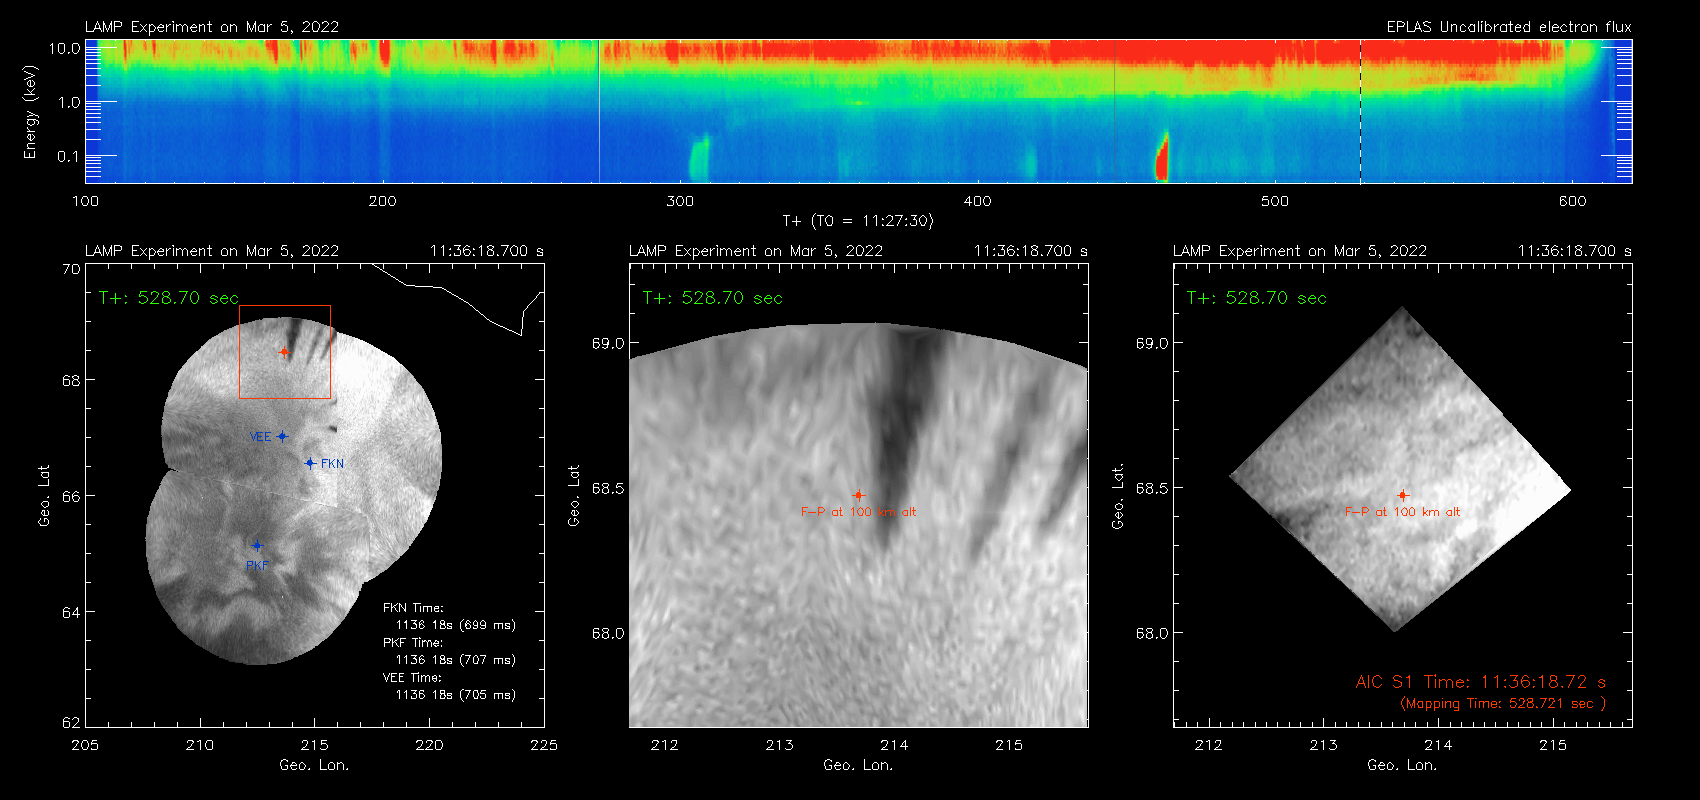The width and height of the screenshot is (1700, 800).
Task: Click the '10.0' energy tick label
Action: pos(64,48)
